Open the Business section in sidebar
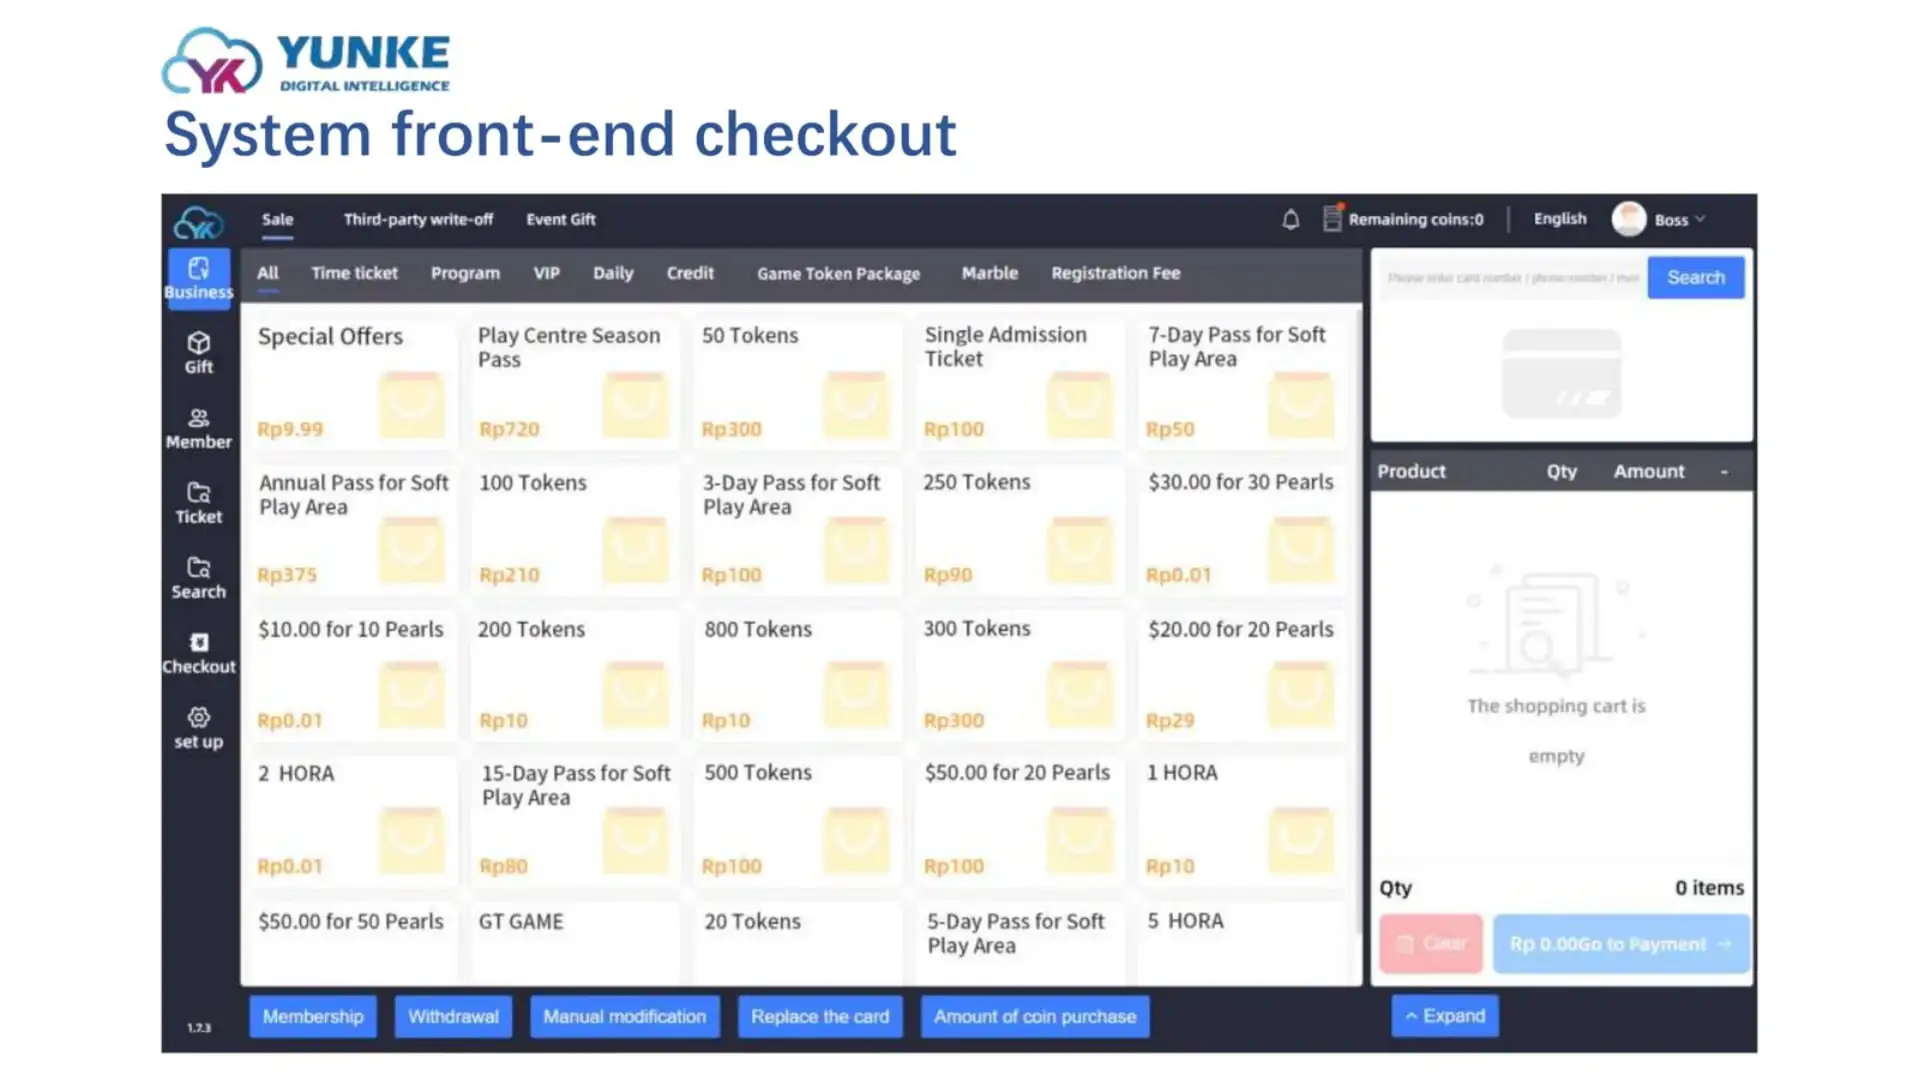 coord(198,278)
